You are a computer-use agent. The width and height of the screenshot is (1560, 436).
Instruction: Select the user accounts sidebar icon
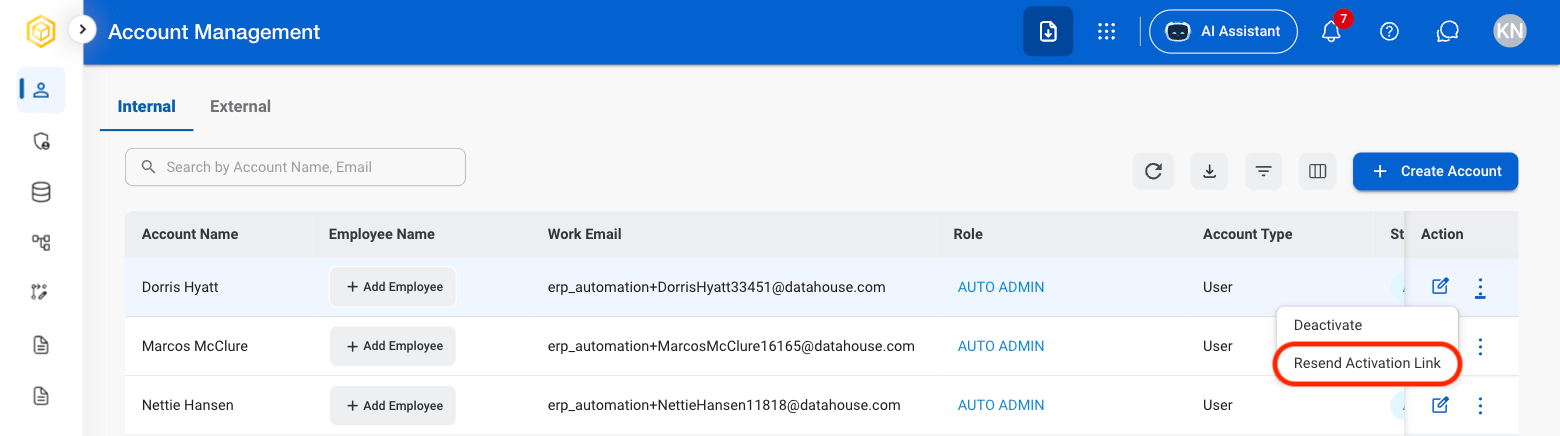tap(41, 90)
